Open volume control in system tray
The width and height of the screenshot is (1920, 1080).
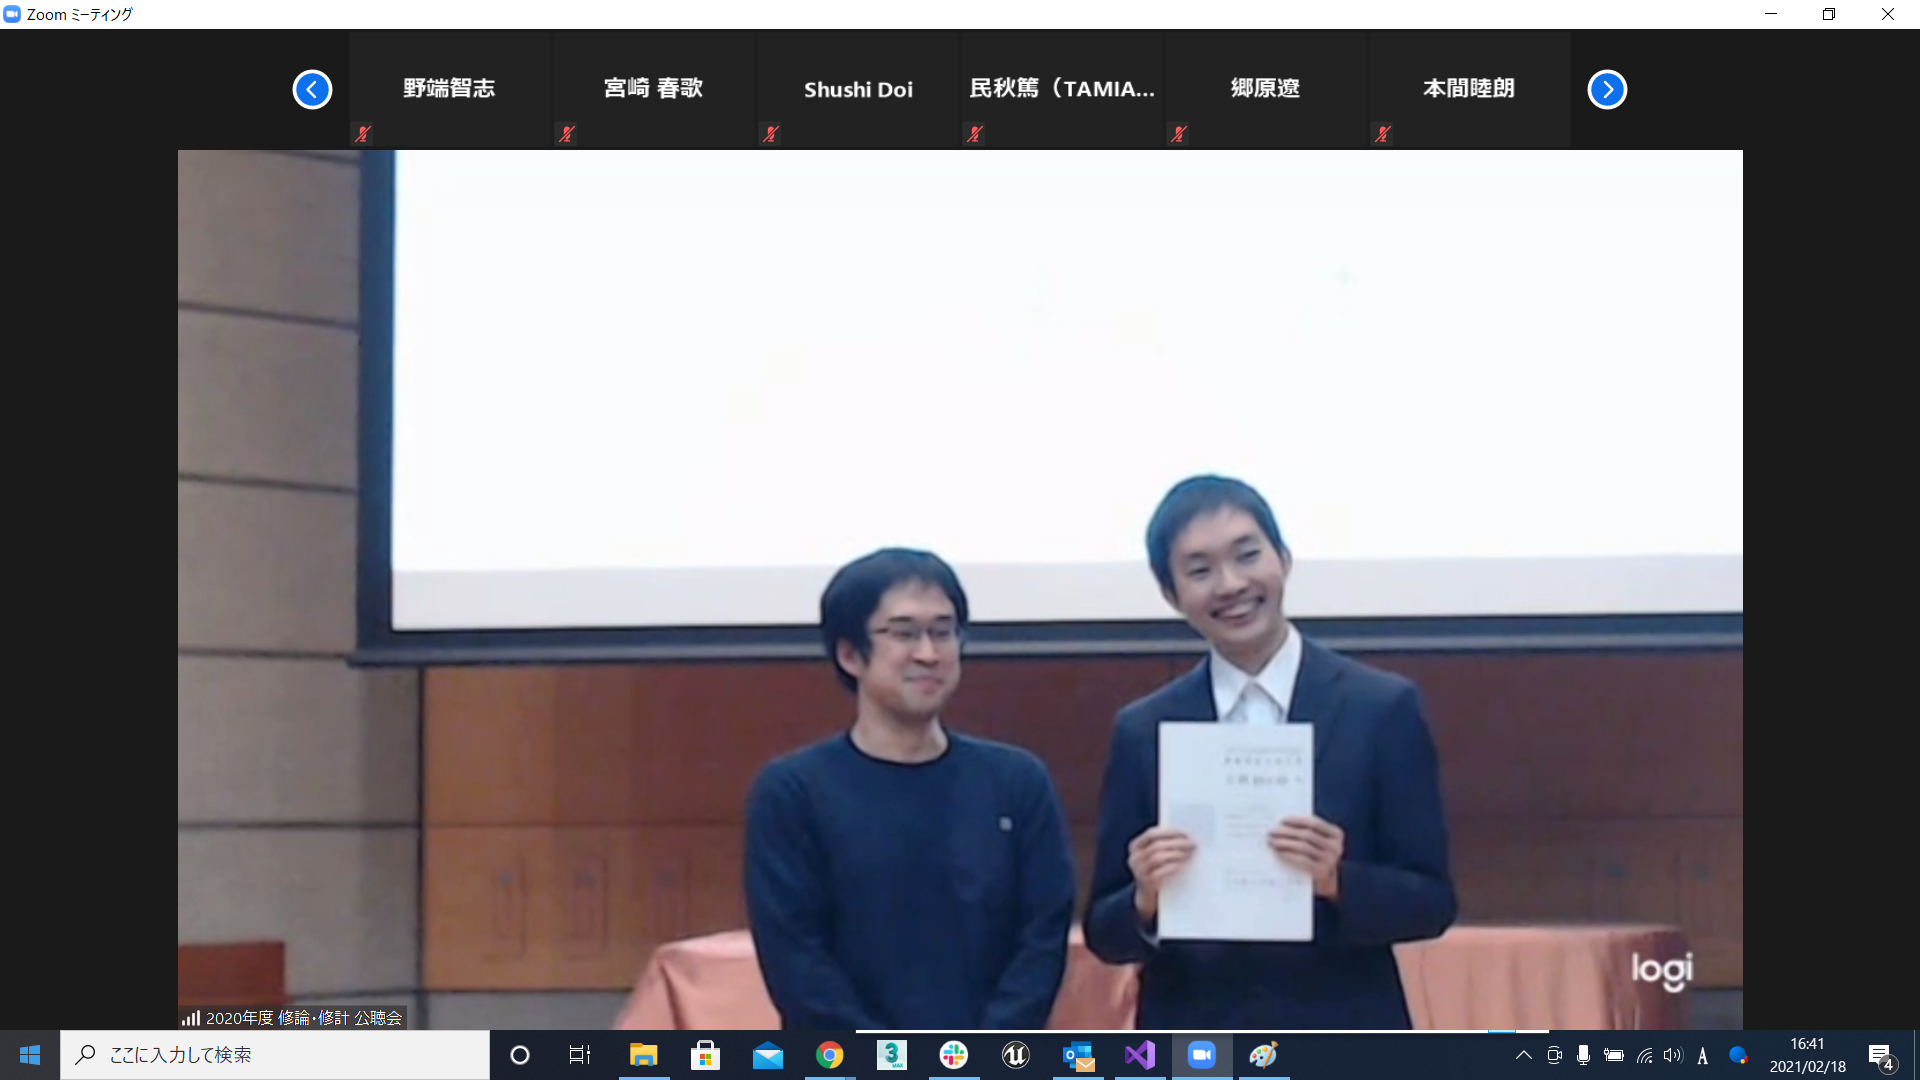click(1672, 1055)
